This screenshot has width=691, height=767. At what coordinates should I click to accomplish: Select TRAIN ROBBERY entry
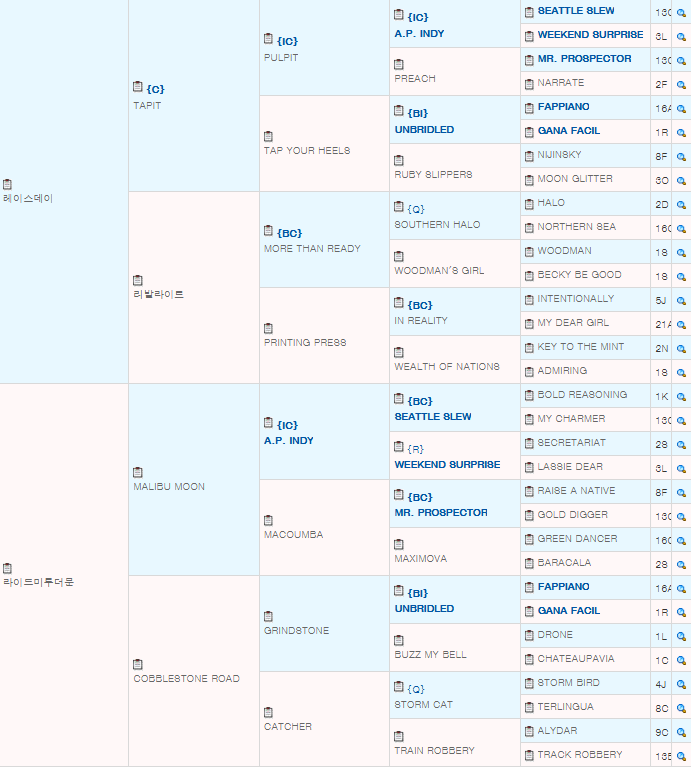pyautogui.click(x=434, y=750)
